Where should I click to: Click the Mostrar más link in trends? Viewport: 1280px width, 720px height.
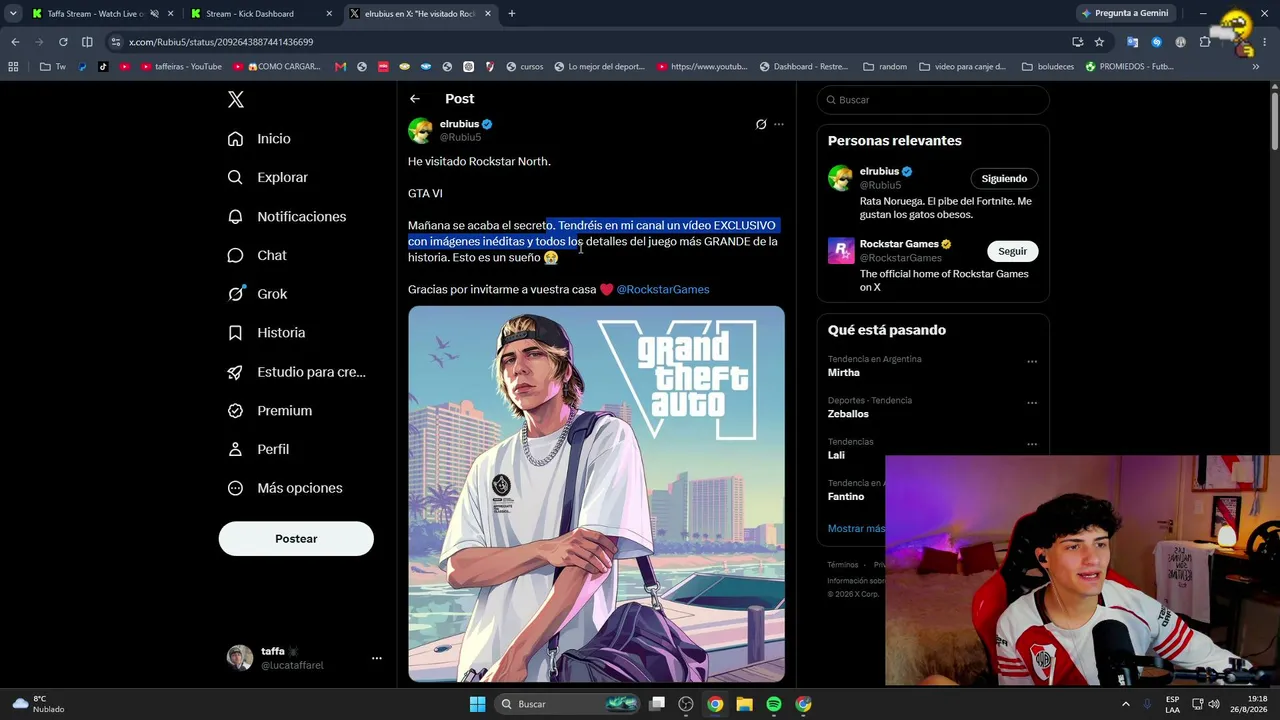tap(856, 528)
